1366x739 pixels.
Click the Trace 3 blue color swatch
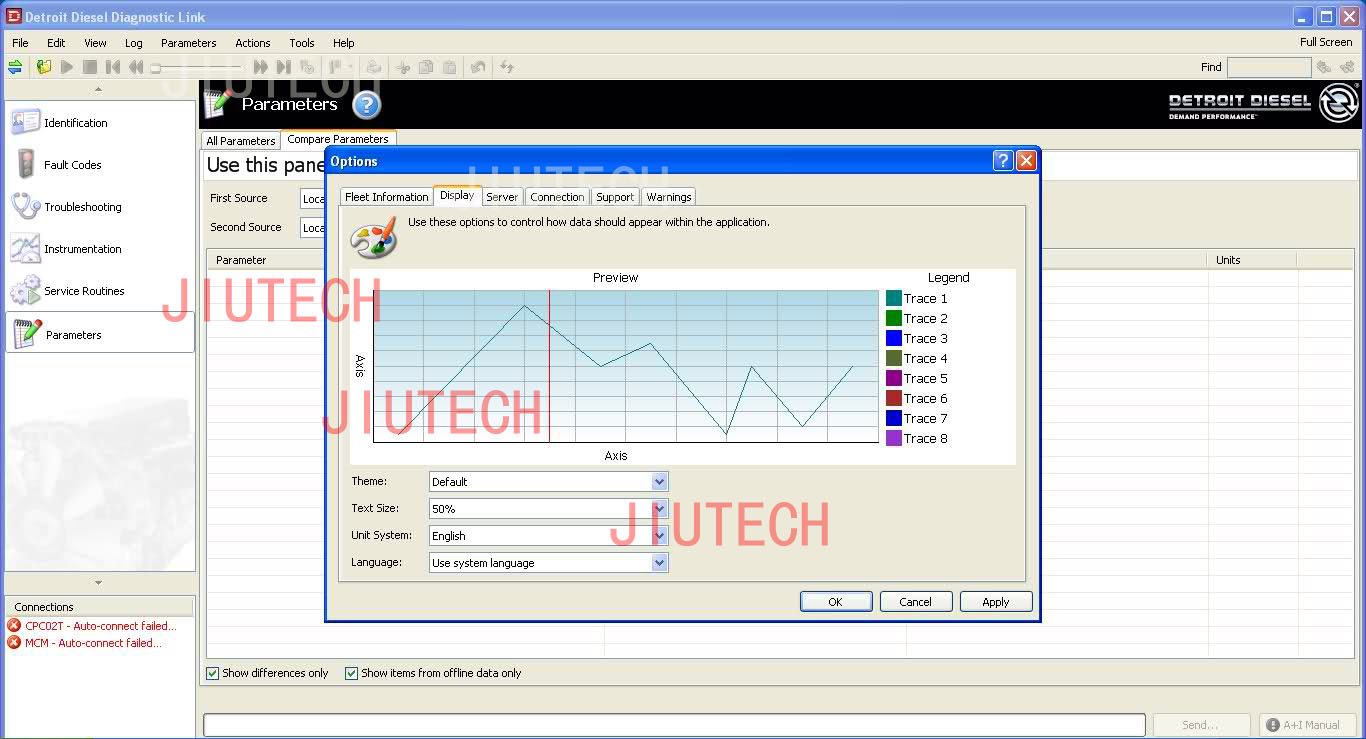click(894, 338)
